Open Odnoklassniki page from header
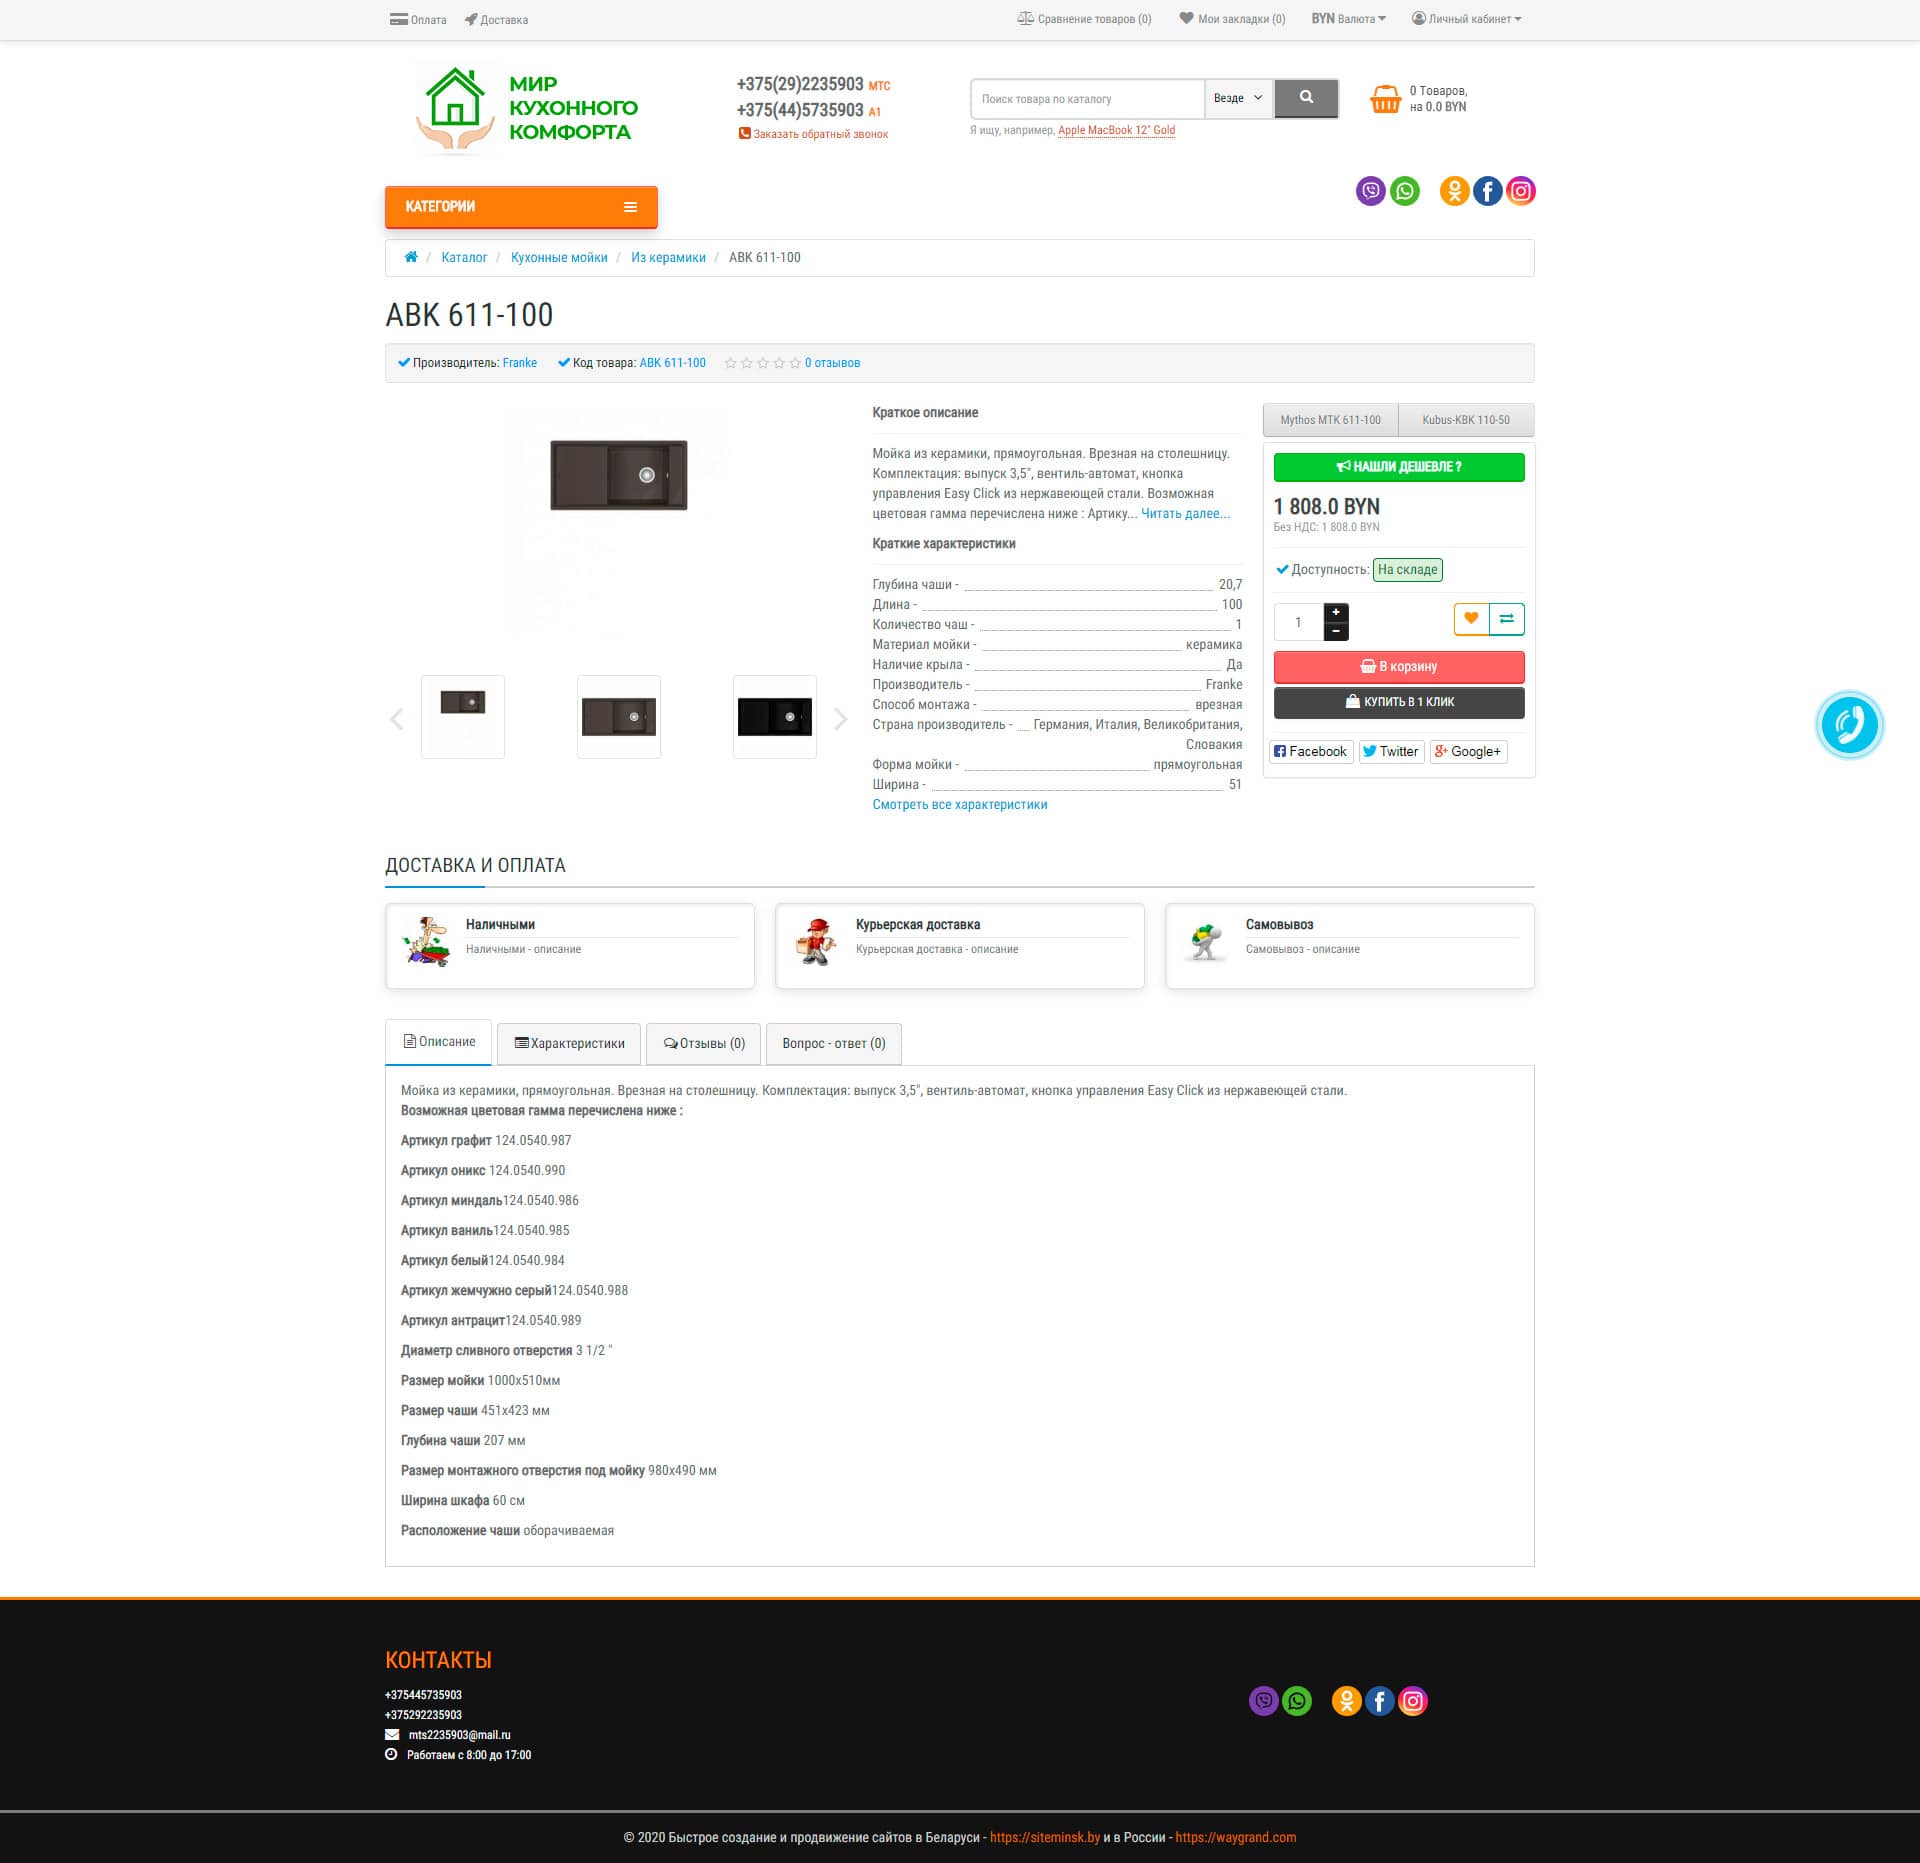1920x1863 pixels. coord(1454,191)
